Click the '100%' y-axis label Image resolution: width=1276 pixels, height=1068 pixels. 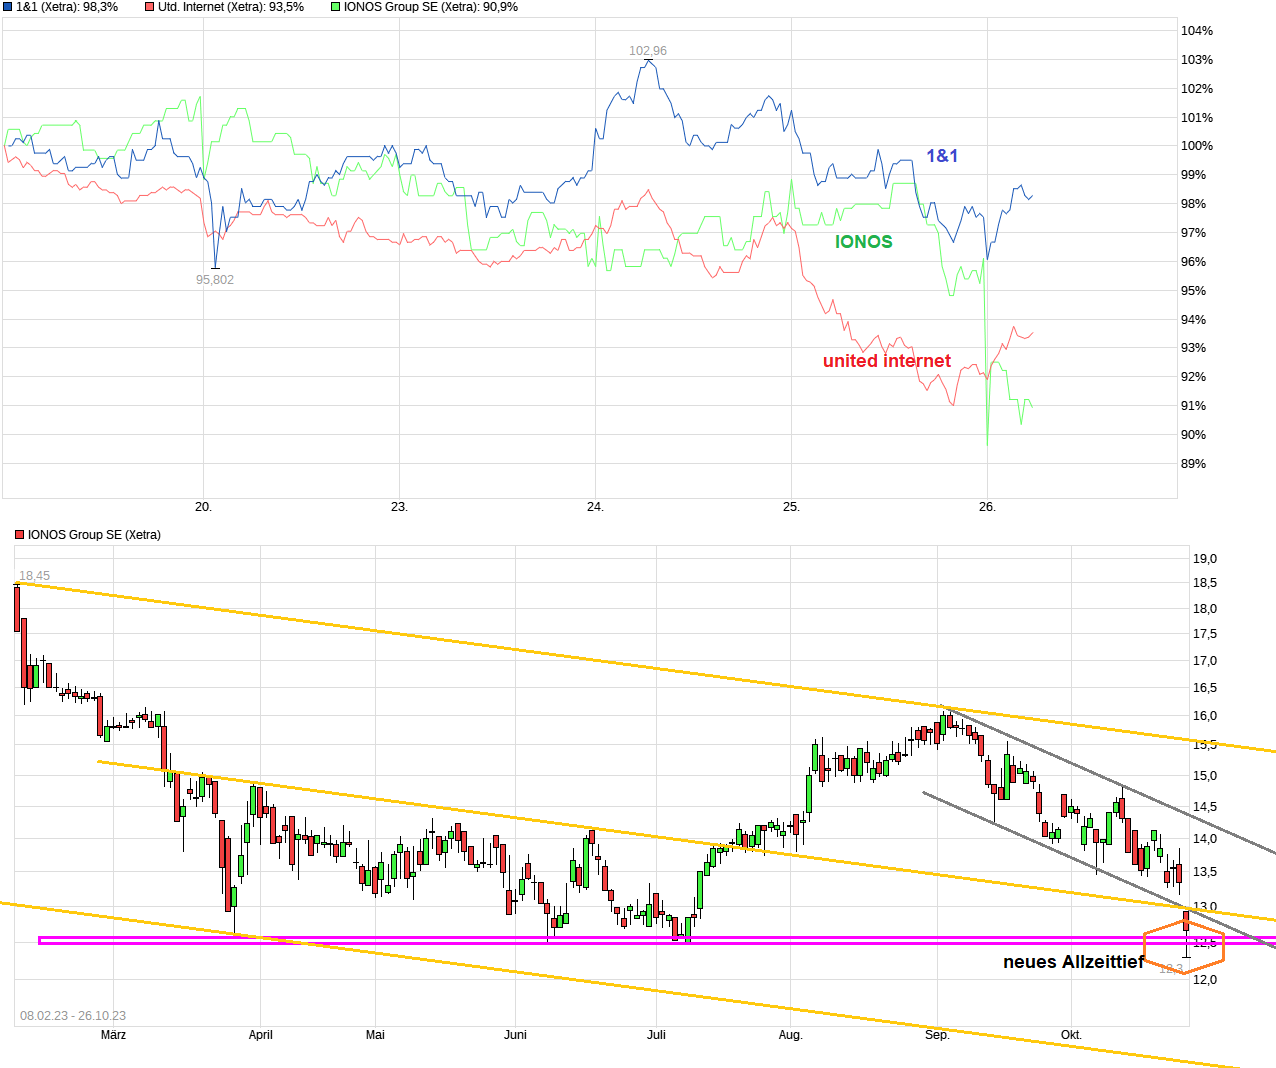tap(1197, 146)
